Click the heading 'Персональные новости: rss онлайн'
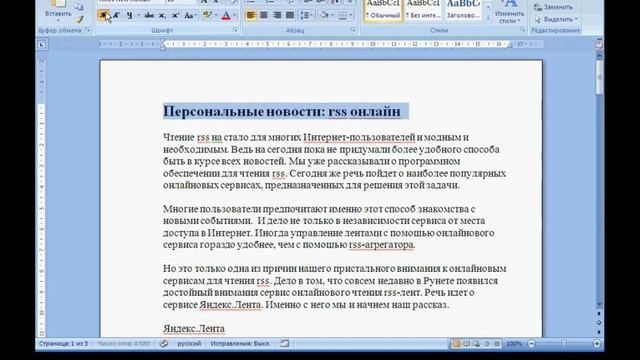The width and height of the screenshot is (640, 360). tap(282, 111)
